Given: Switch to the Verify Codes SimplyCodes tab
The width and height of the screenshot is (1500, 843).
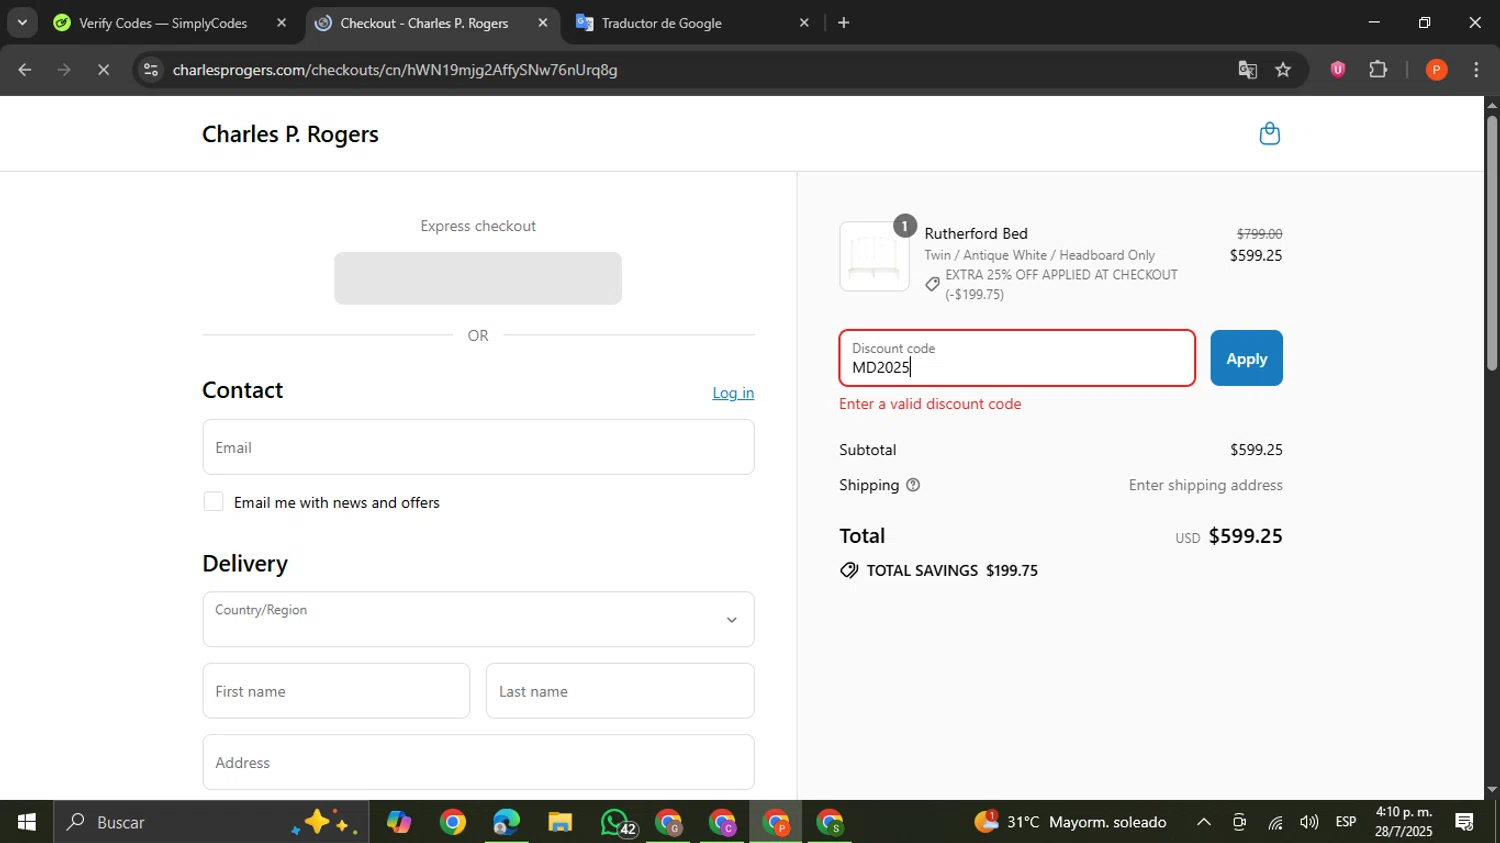Looking at the screenshot, I should (163, 23).
